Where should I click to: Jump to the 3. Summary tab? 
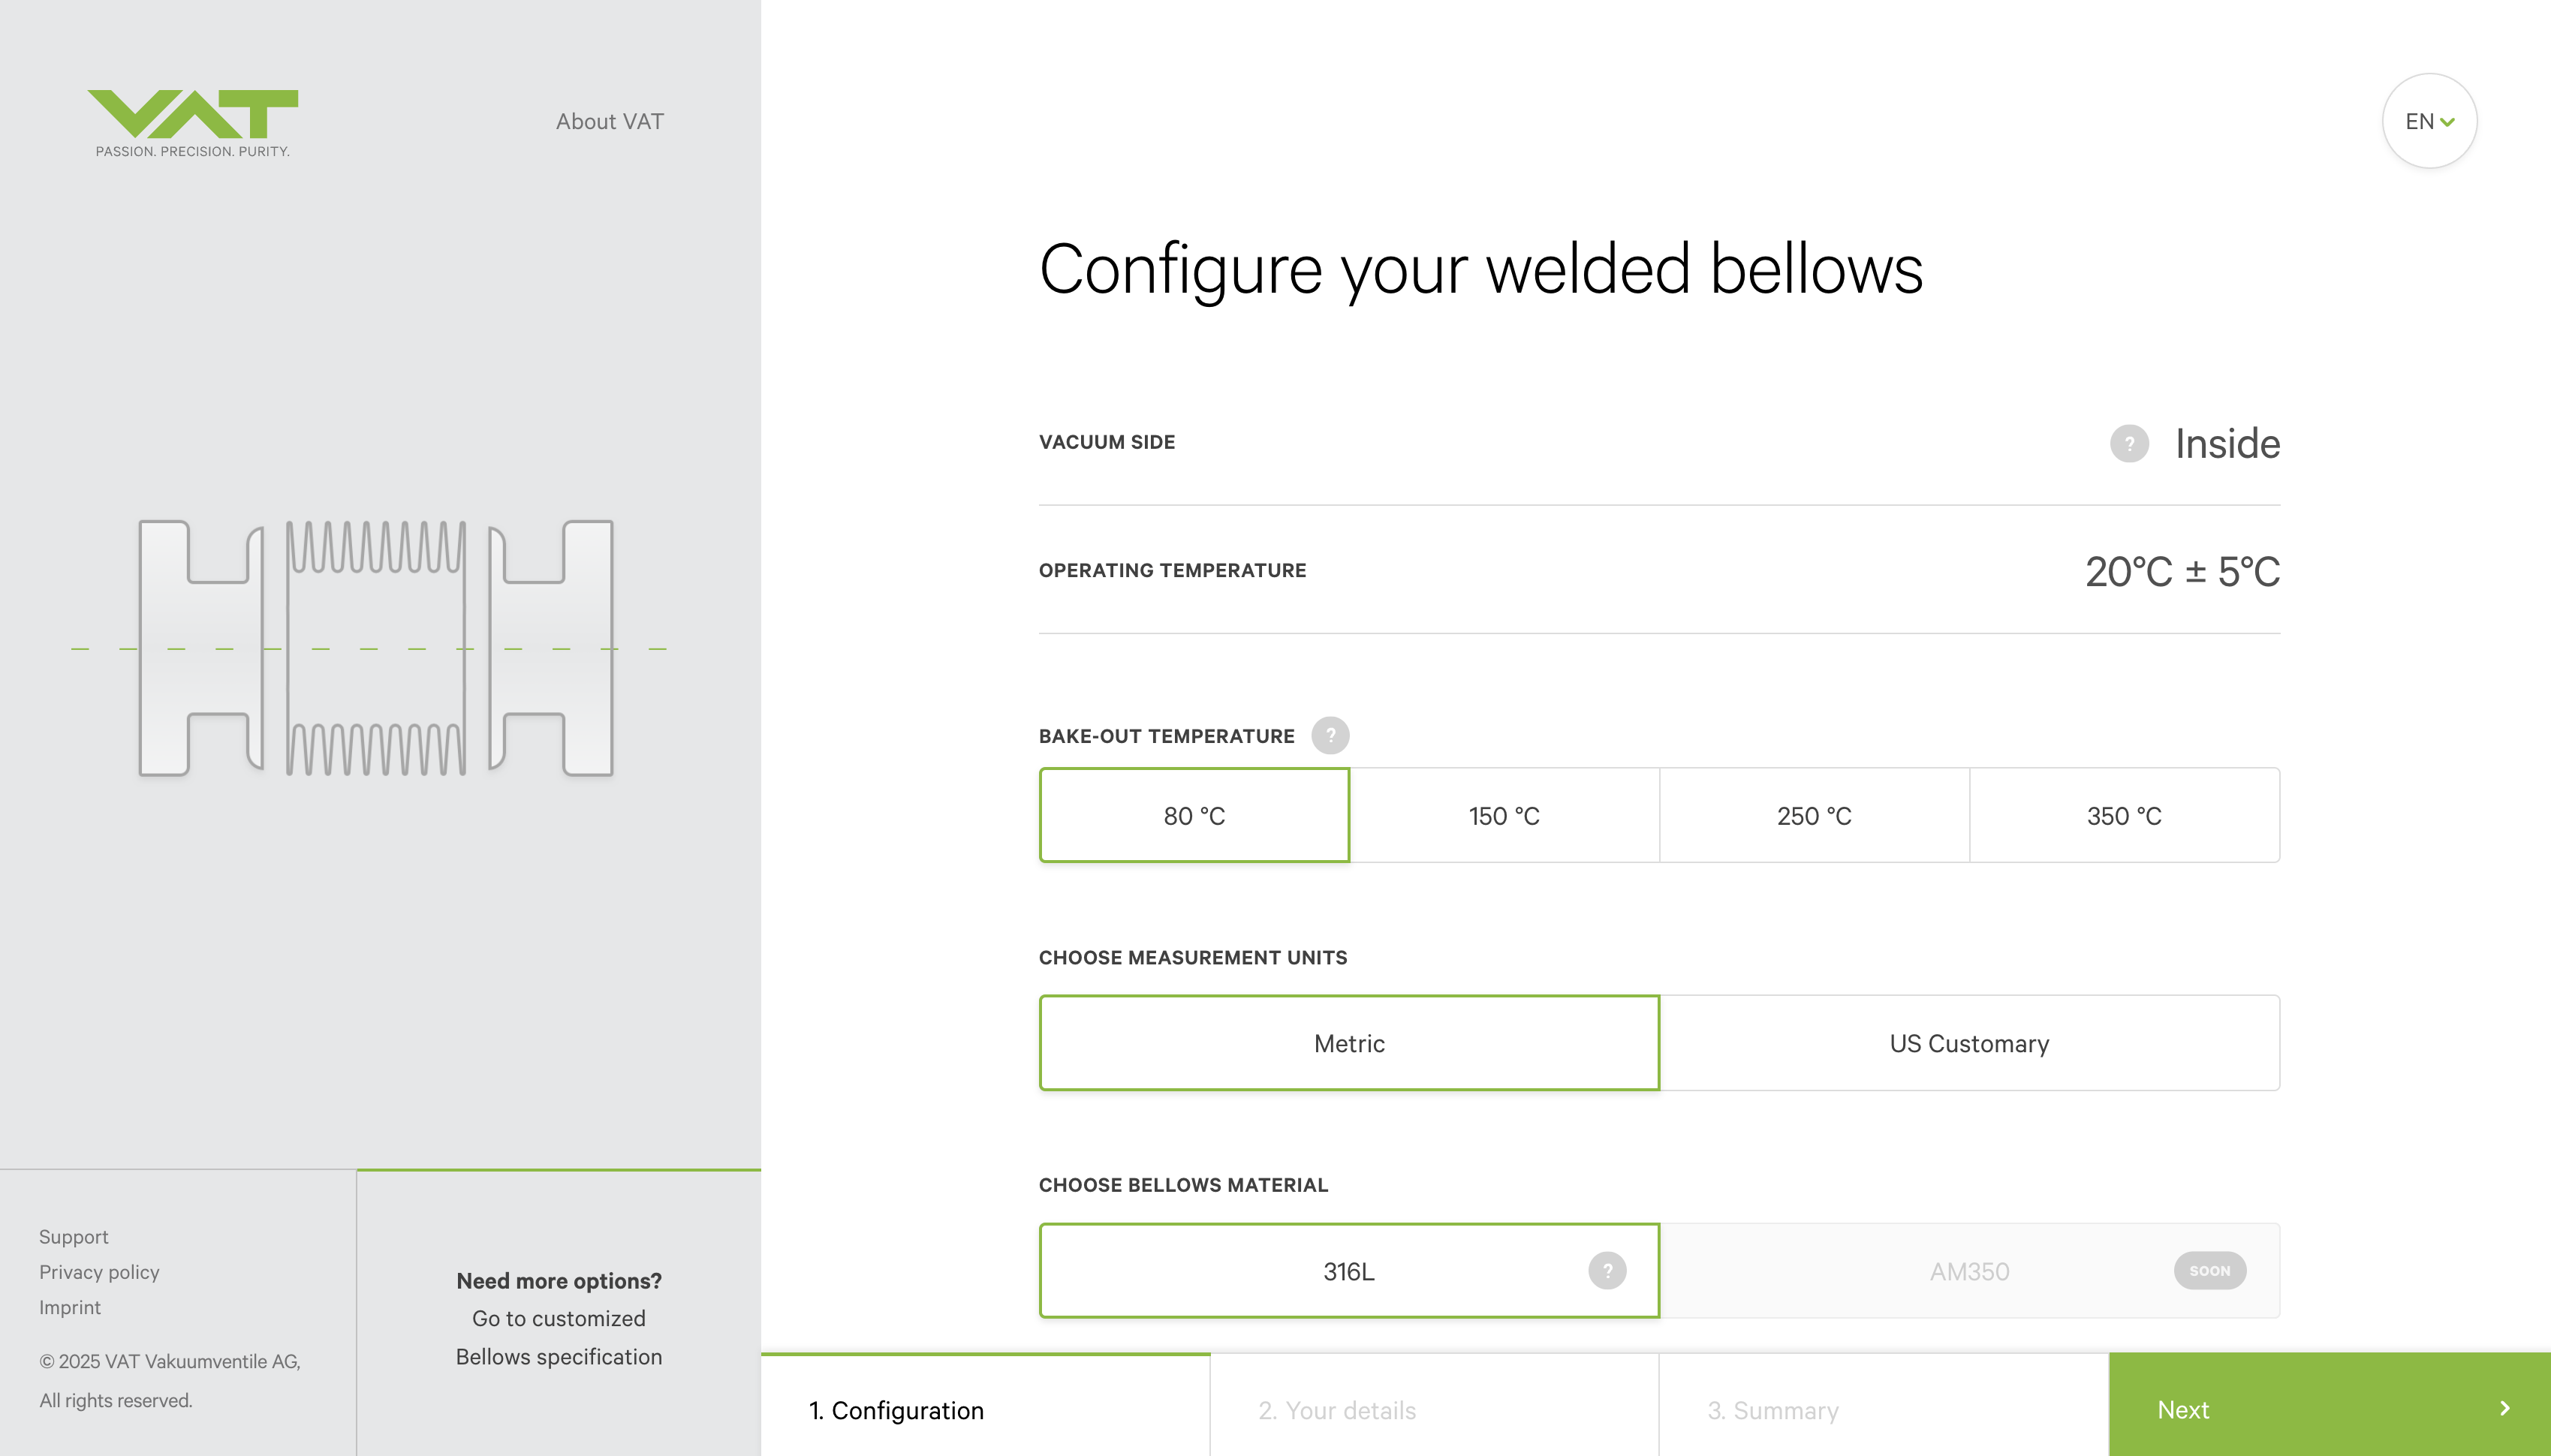click(x=1772, y=1410)
